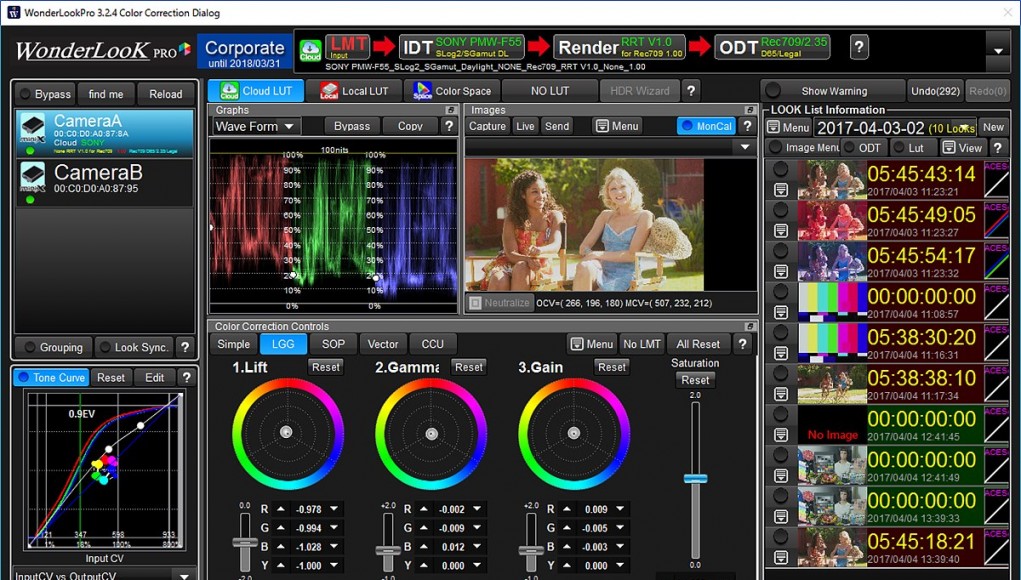Open list icon for look 05:45:49:05
The height and width of the screenshot is (580, 1021).
[x=781, y=230]
